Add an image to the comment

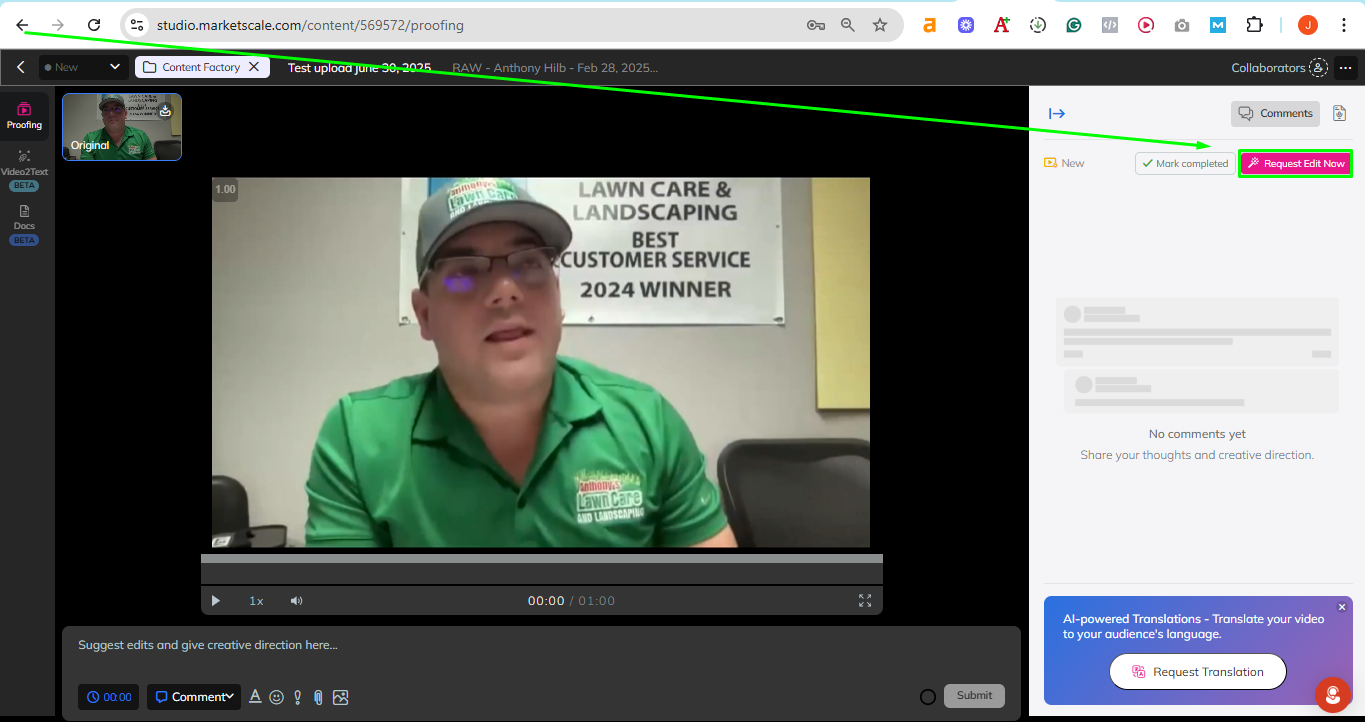(x=341, y=697)
